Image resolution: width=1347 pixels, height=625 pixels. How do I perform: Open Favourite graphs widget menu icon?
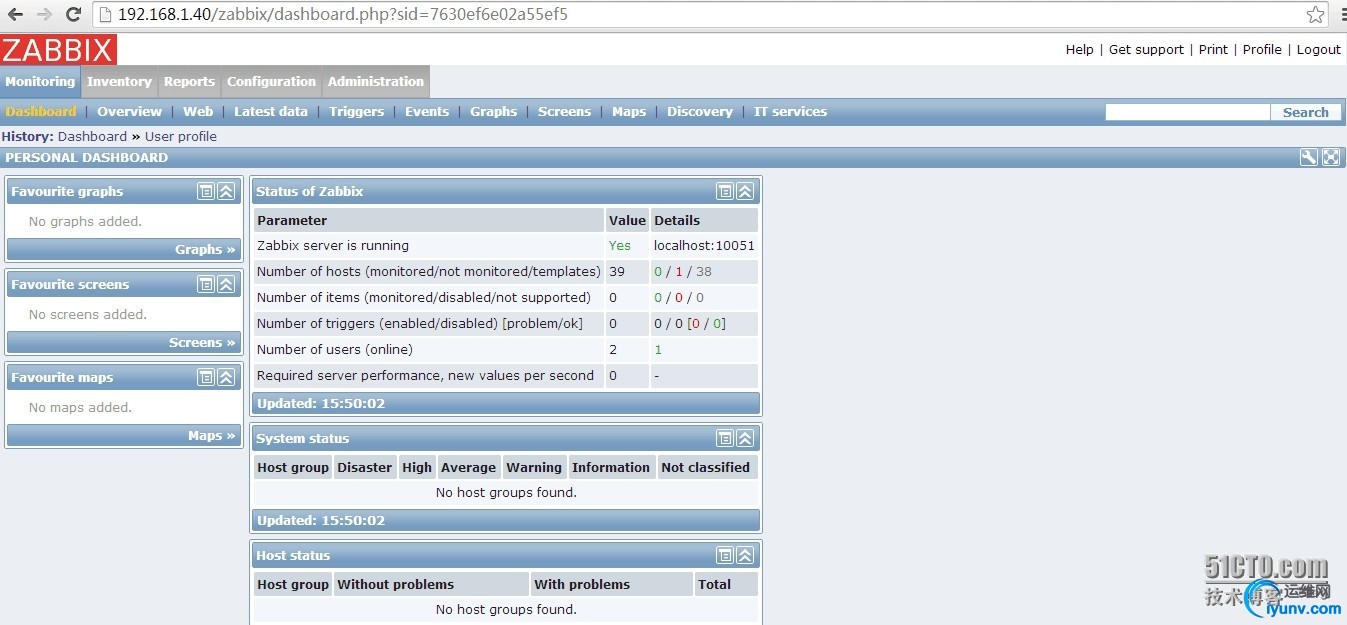pyautogui.click(x=206, y=191)
